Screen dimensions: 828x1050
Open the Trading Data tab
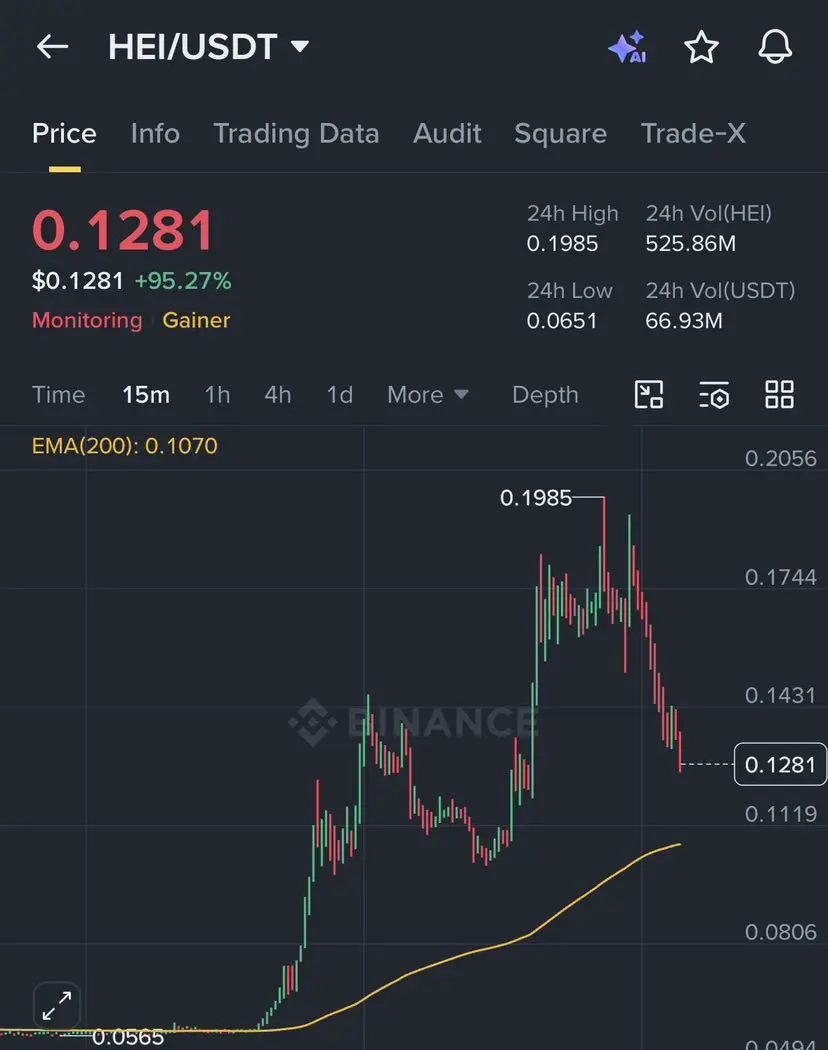point(296,133)
